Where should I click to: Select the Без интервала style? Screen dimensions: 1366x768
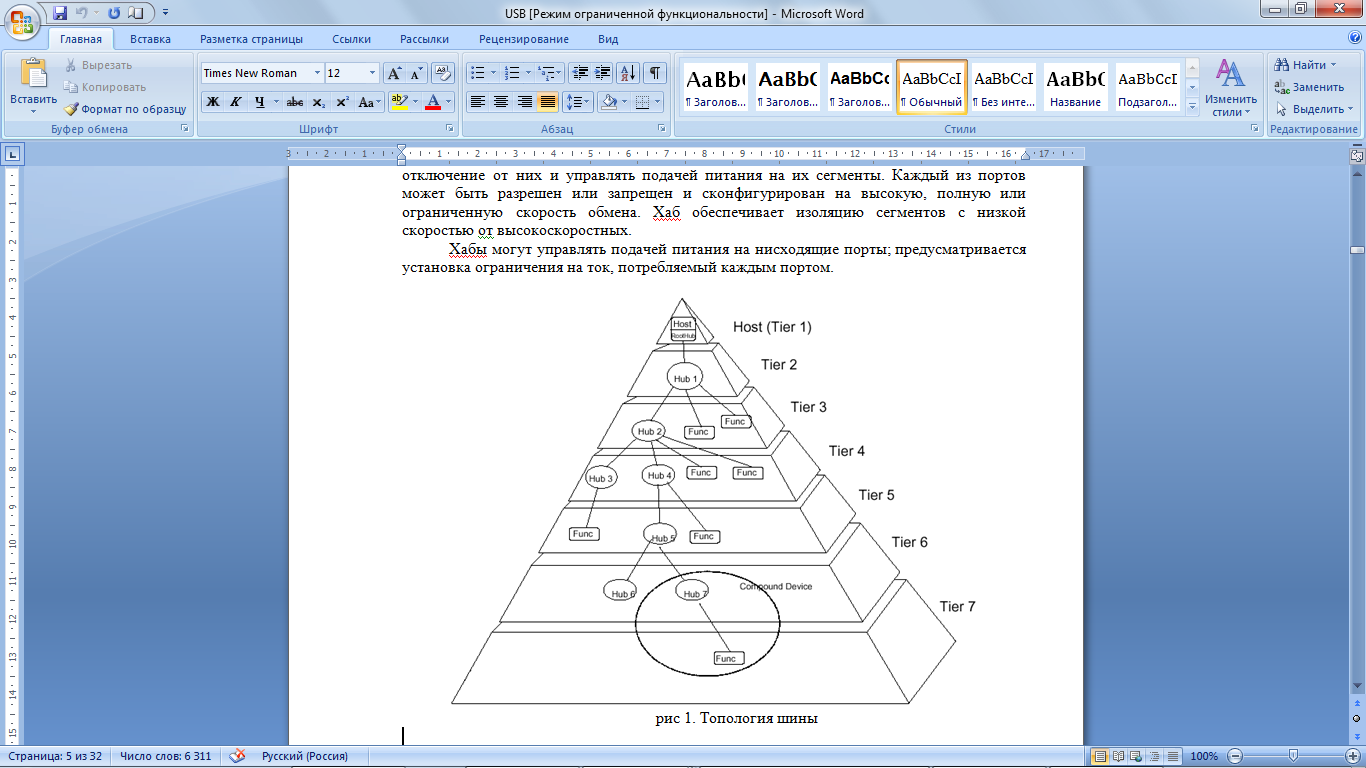[1004, 87]
